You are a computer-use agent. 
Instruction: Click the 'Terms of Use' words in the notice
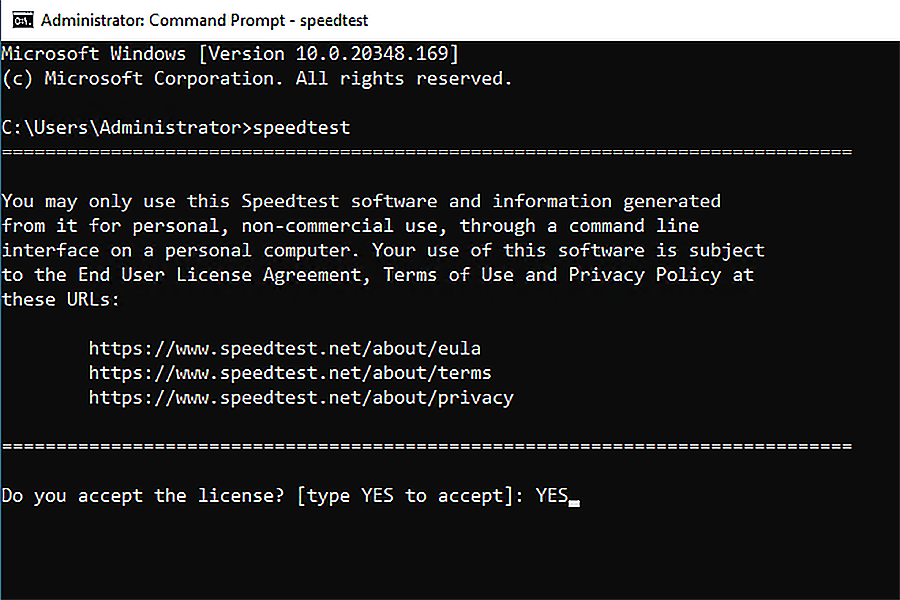tap(448, 275)
